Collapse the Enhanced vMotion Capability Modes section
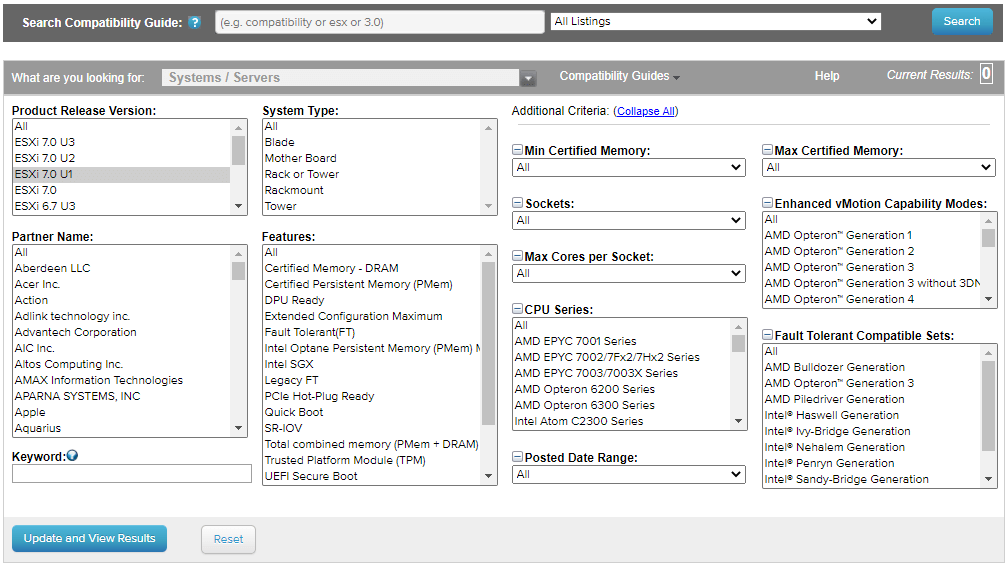 (x=767, y=204)
